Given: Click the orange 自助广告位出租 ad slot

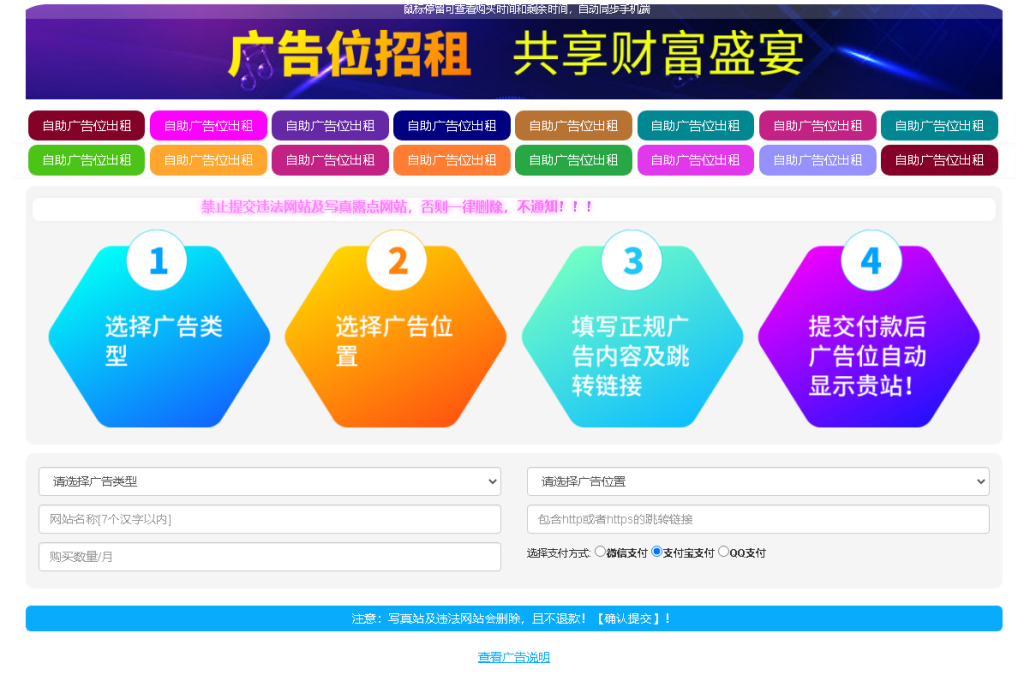Looking at the screenshot, I should [208, 160].
